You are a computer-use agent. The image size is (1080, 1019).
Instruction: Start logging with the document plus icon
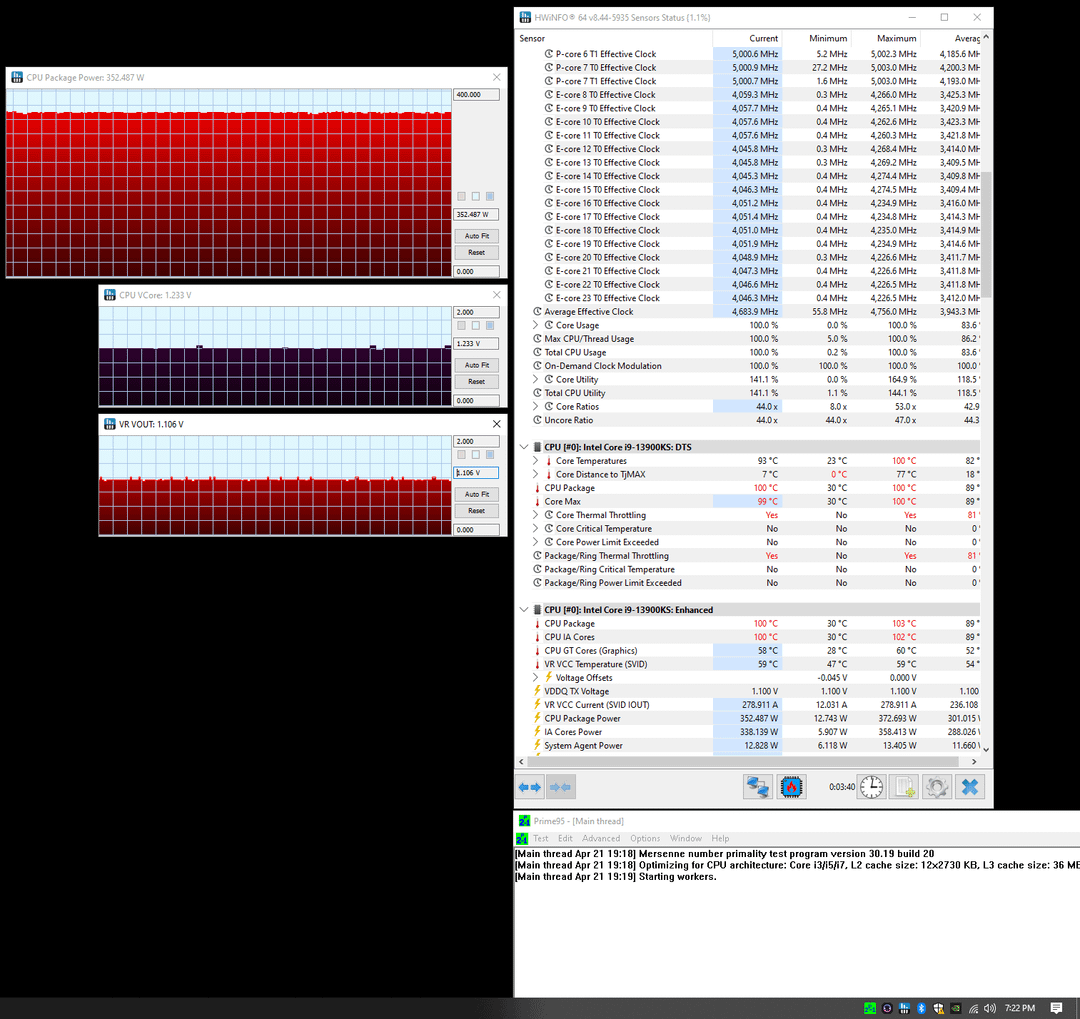pos(904,787)
